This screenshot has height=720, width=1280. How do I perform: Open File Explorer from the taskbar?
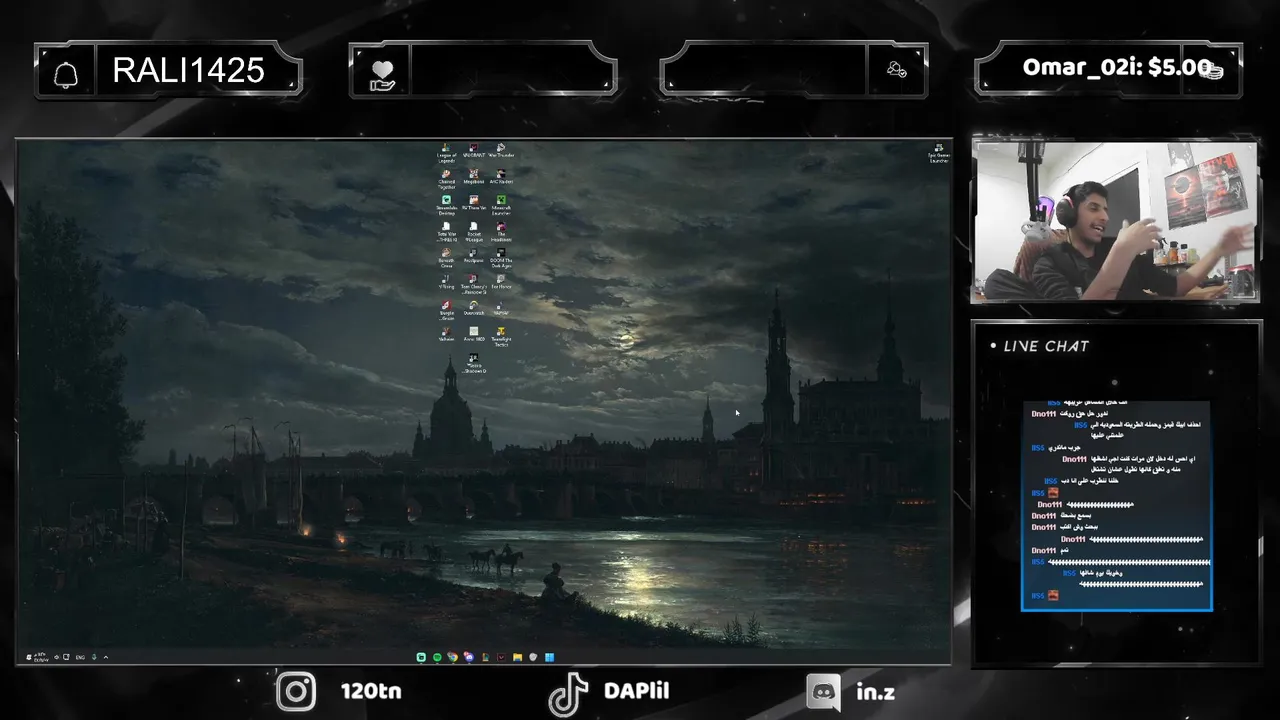(x=517, y=657)
